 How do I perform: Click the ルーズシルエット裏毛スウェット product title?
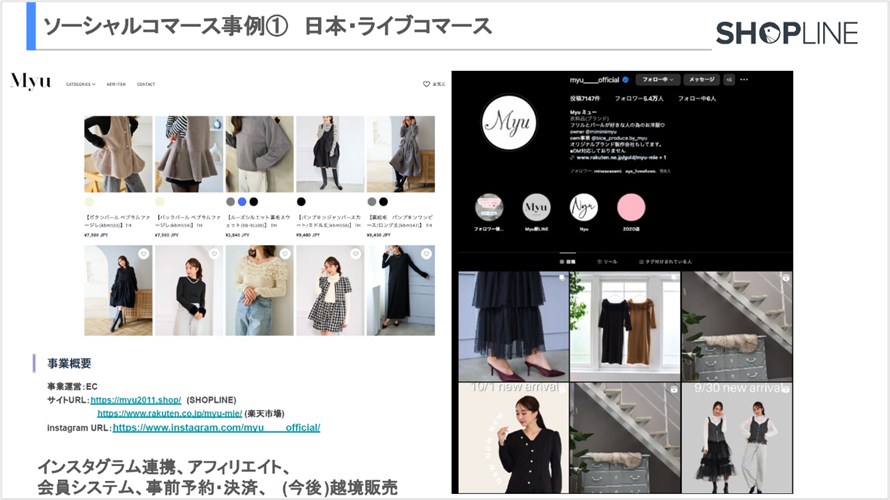(x=259, y=221)
